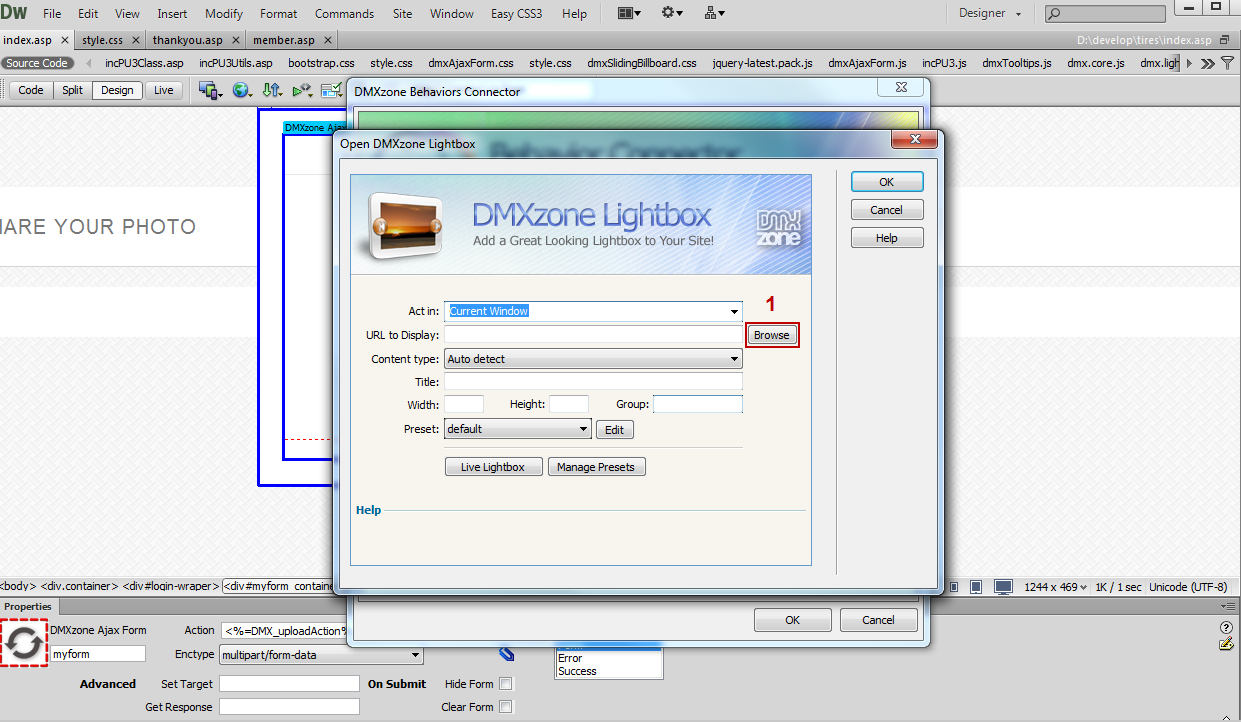Screen dimensions: 1241x722
Task: Open the Easy CSS3 menu
Action: [517, 14]
